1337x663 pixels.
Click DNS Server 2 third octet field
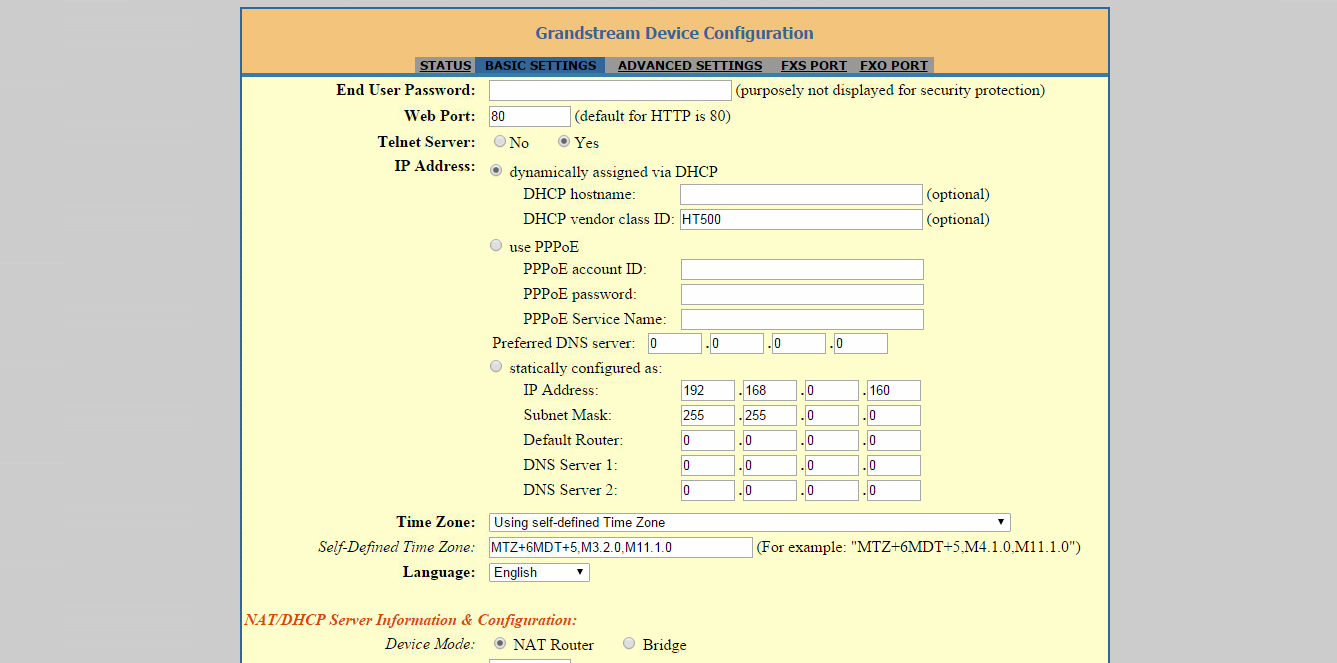pyautogui.click(x=832, y=491)
